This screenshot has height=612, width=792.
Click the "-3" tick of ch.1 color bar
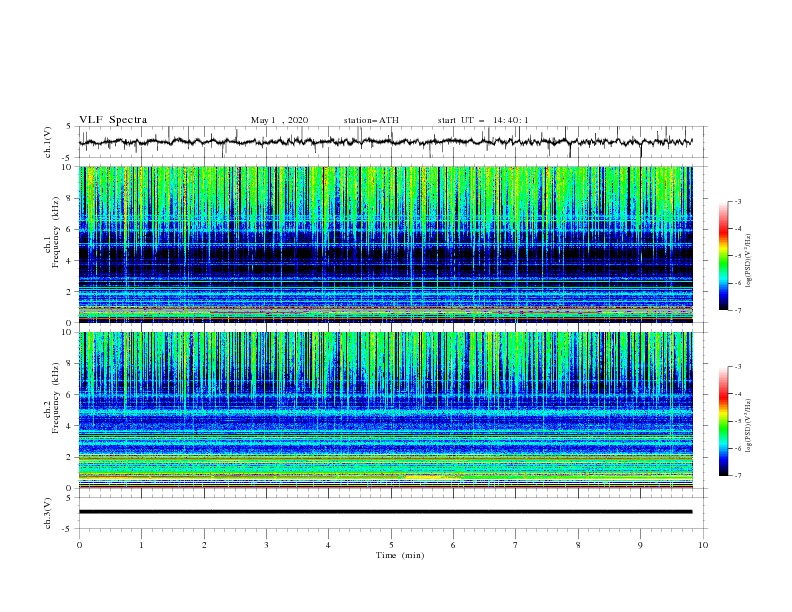pyautogui.click(x=737, y=201)
